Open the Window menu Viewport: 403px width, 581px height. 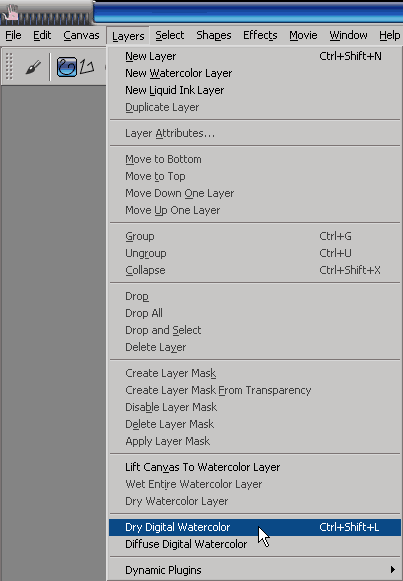pos(348,36)
